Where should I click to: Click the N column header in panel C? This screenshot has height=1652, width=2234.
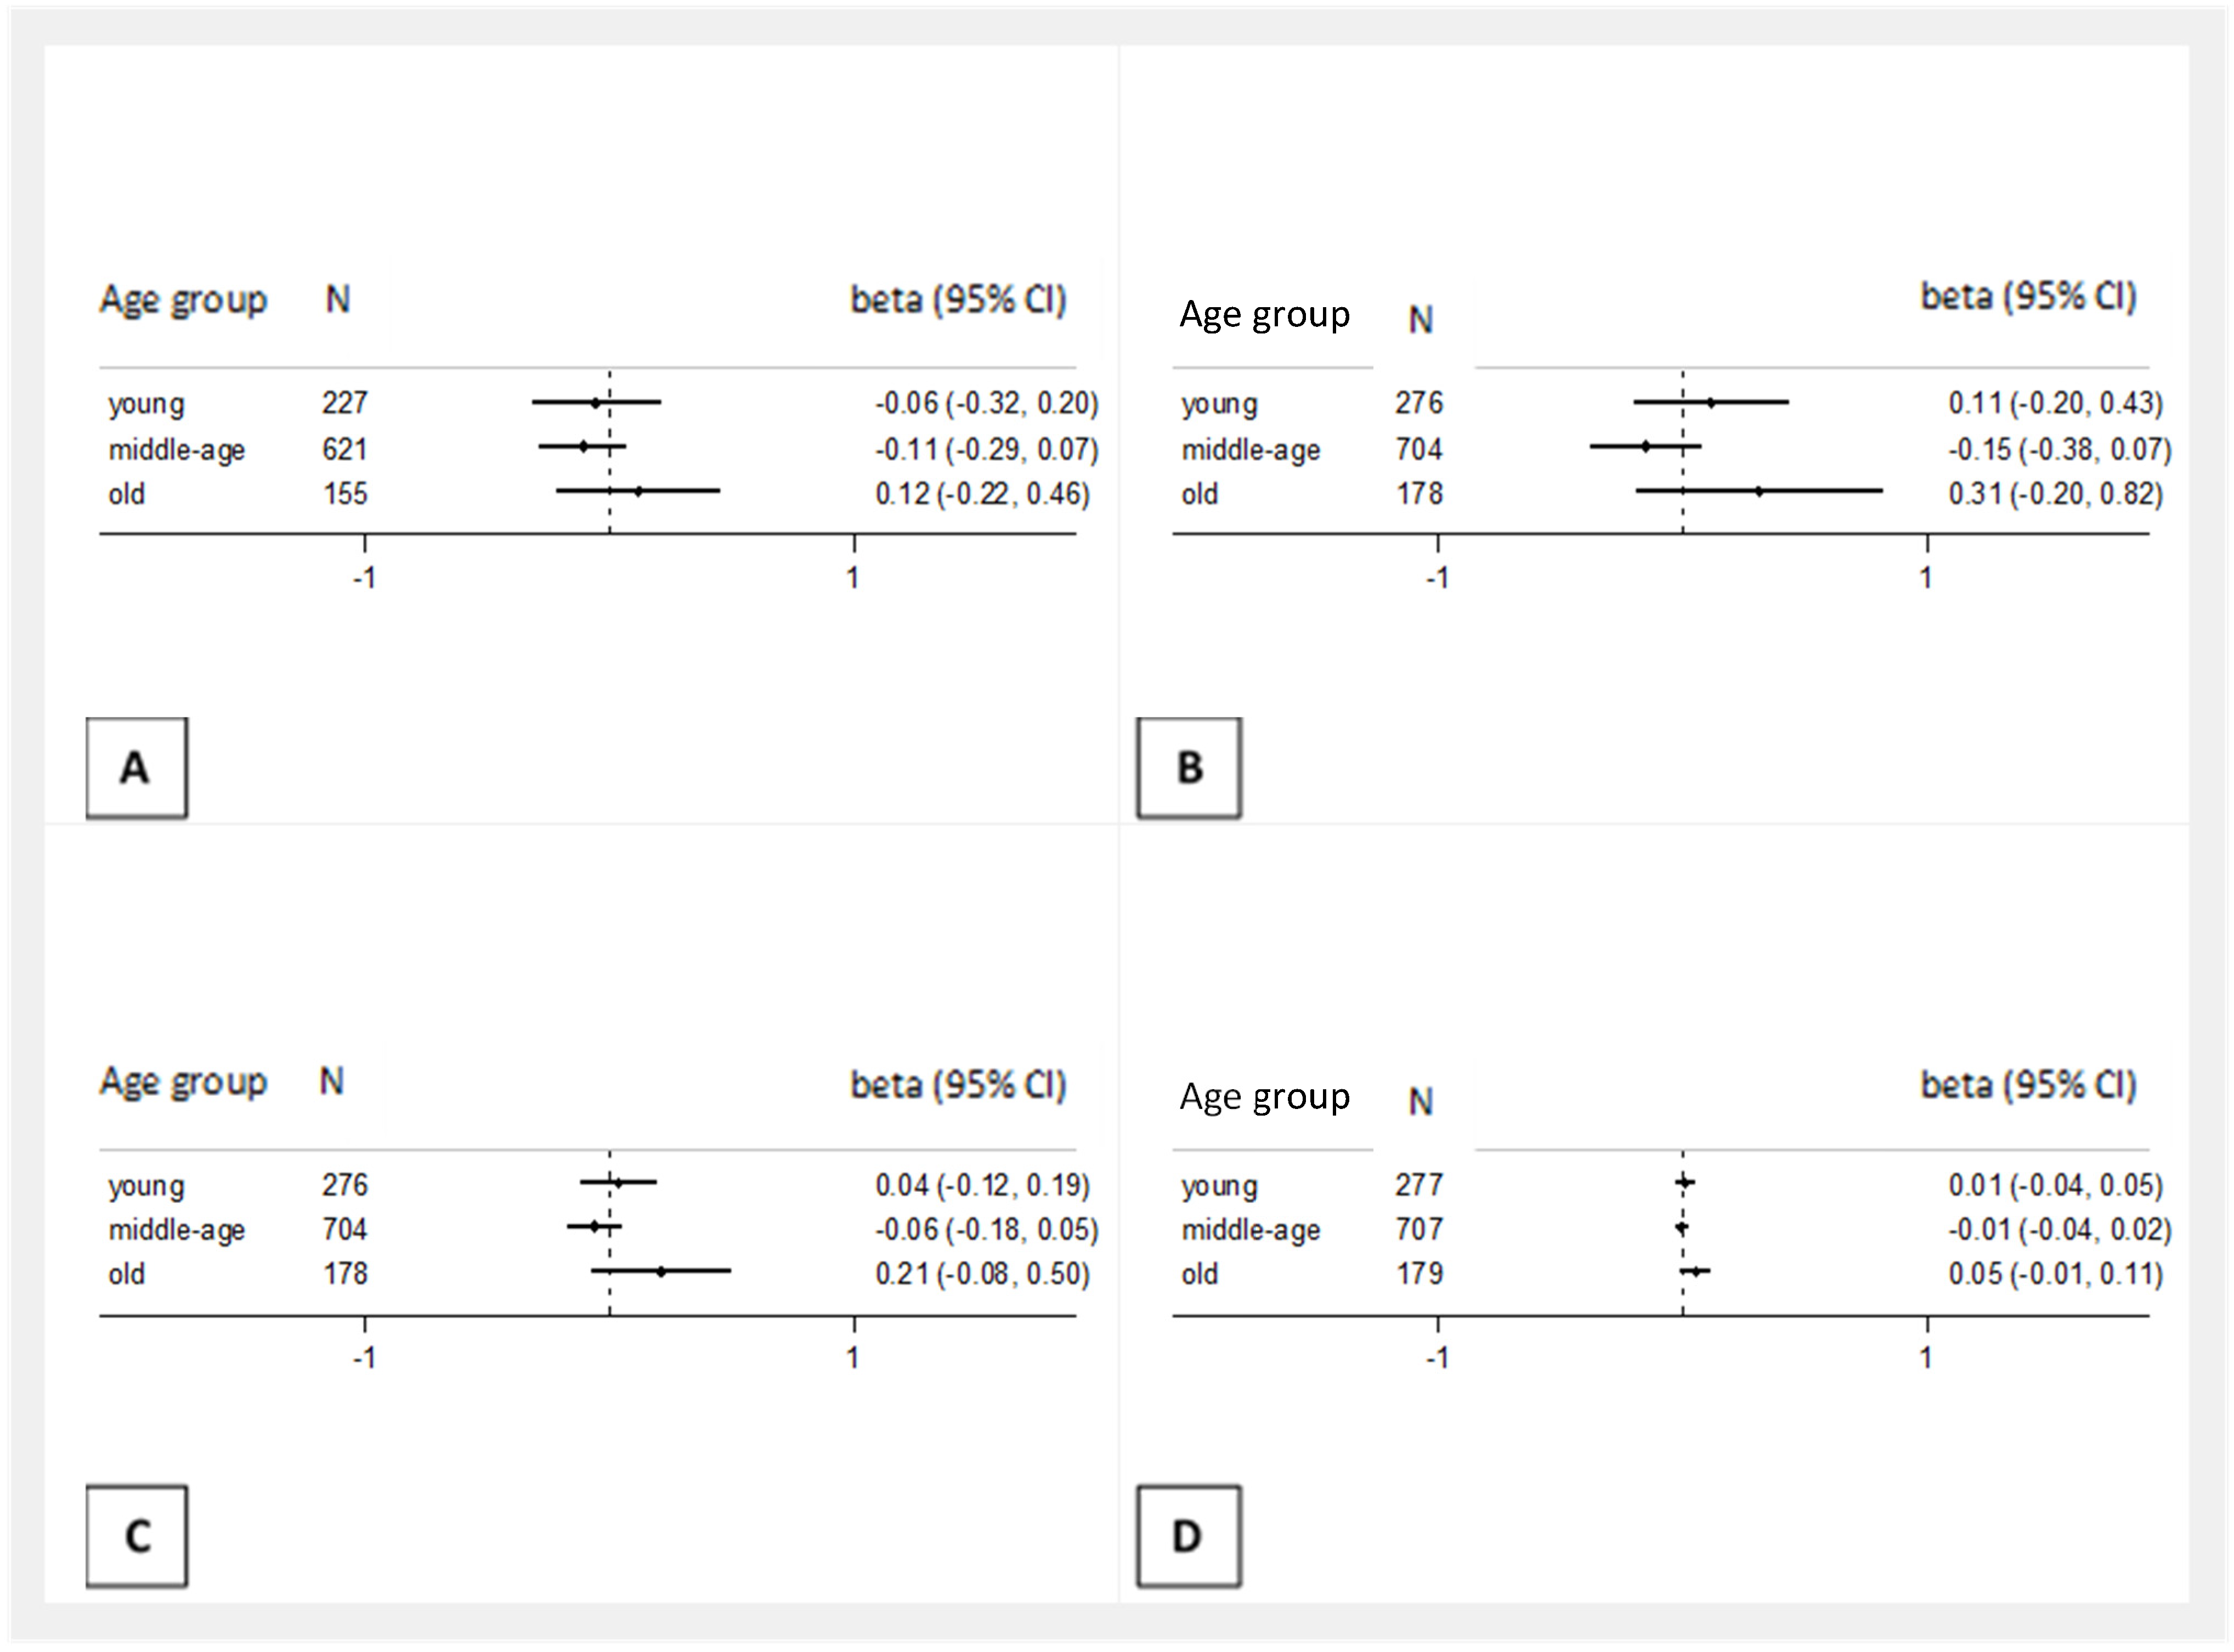coord(332,1081)
